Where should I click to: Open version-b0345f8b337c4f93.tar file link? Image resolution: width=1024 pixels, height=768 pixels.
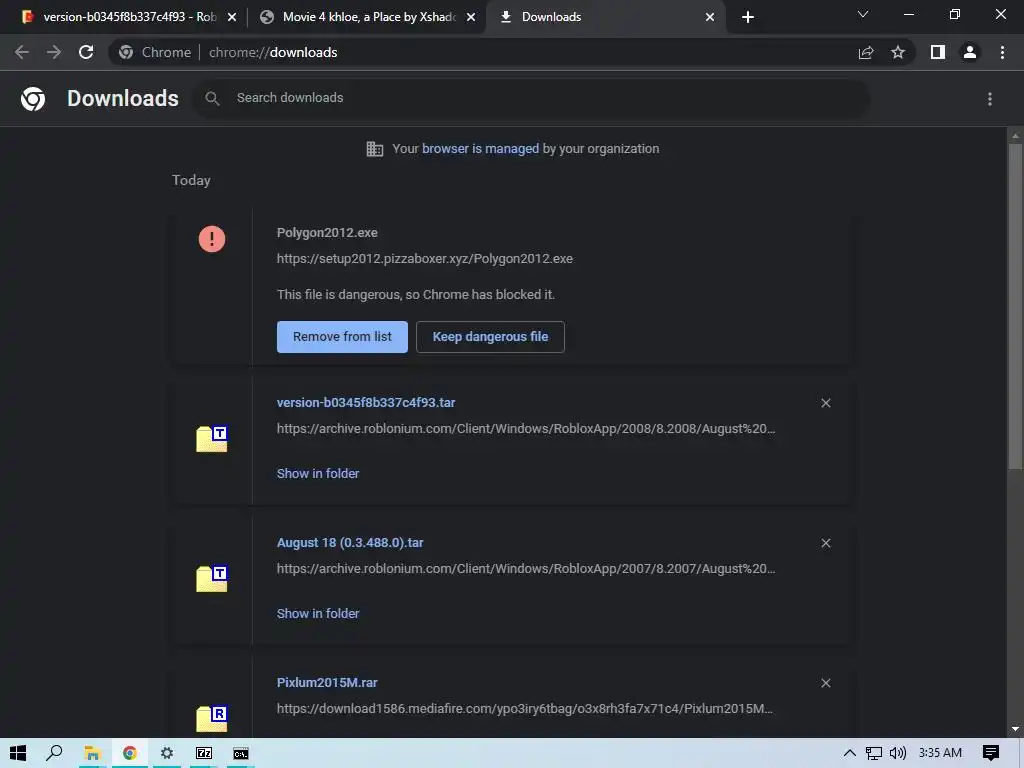click(366, 403)
